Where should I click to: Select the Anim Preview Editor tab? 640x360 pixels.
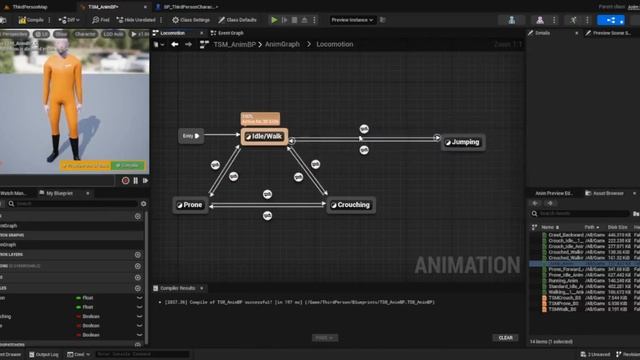pyautogui.click(x=553, y=193)
